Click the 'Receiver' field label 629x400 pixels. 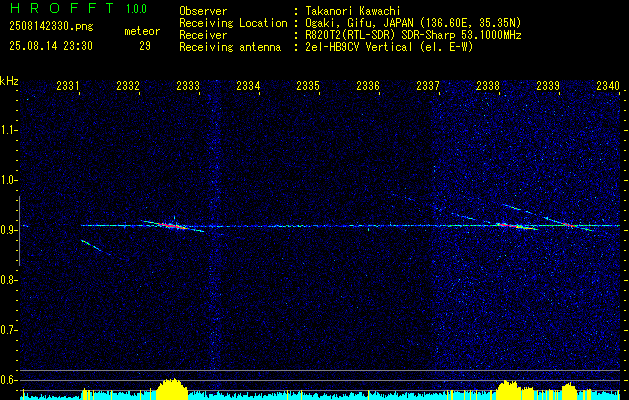(203, 35)
